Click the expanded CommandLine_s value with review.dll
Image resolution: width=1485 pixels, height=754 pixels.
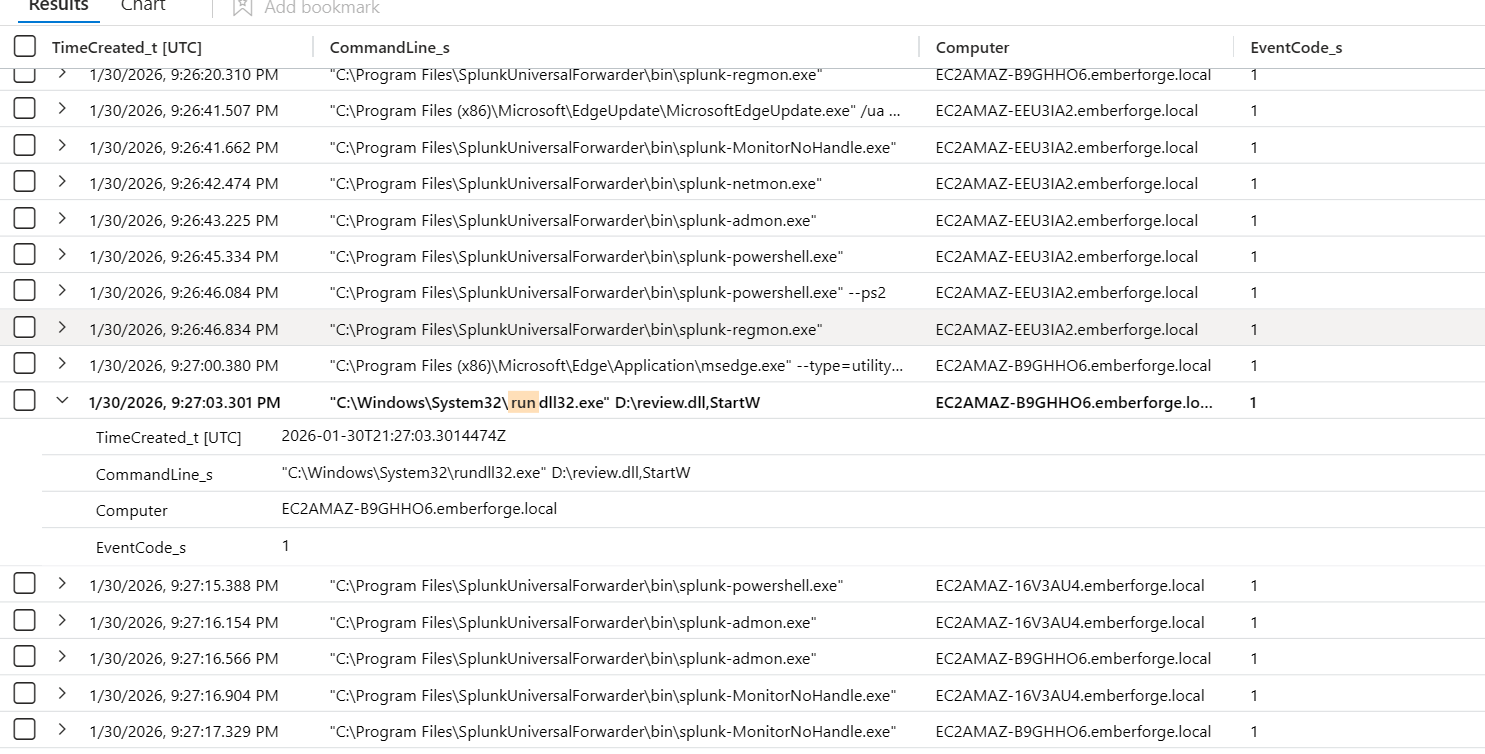click(x=486, y=473)
